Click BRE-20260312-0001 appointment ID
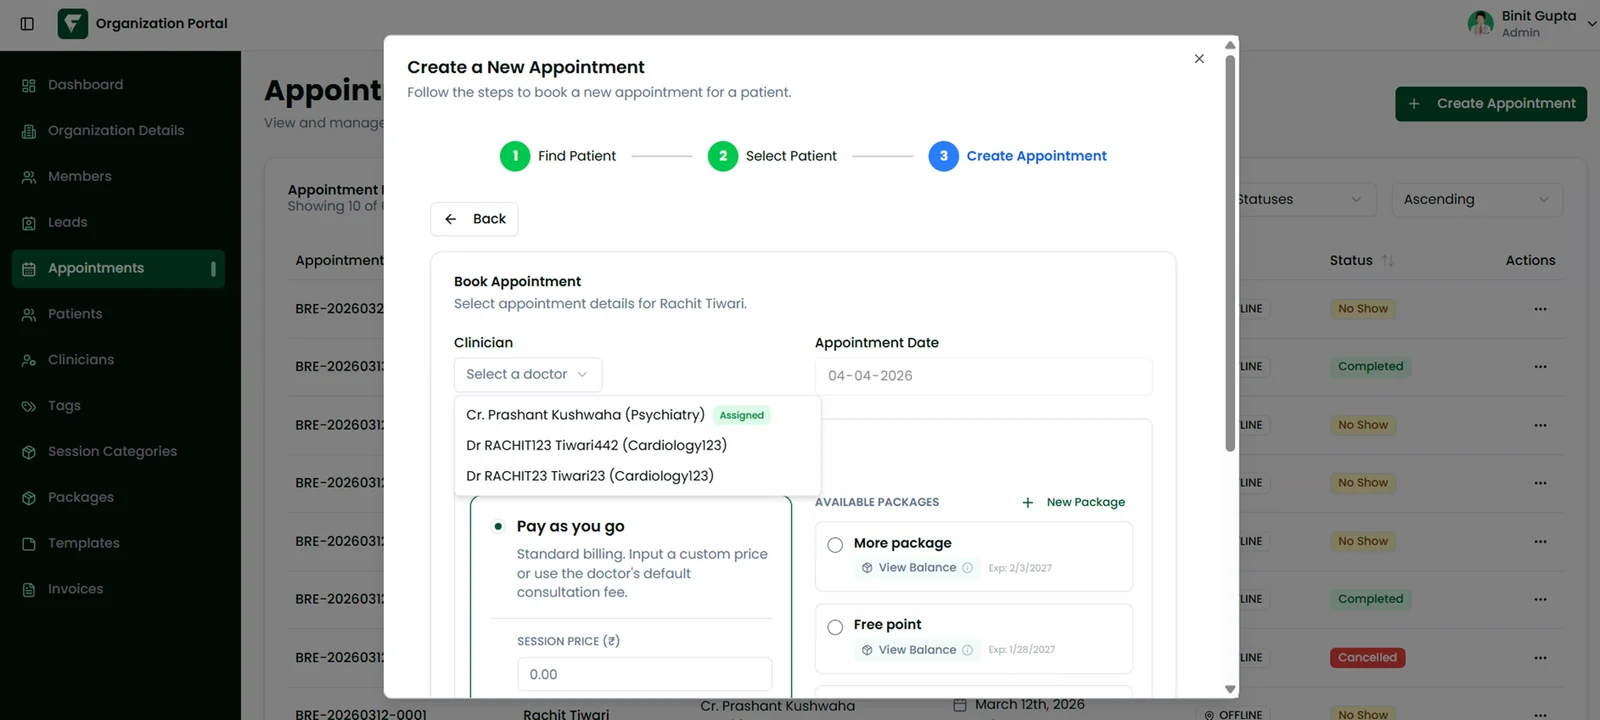Viewport: 1600px width, 720px height. coord(361,714)
